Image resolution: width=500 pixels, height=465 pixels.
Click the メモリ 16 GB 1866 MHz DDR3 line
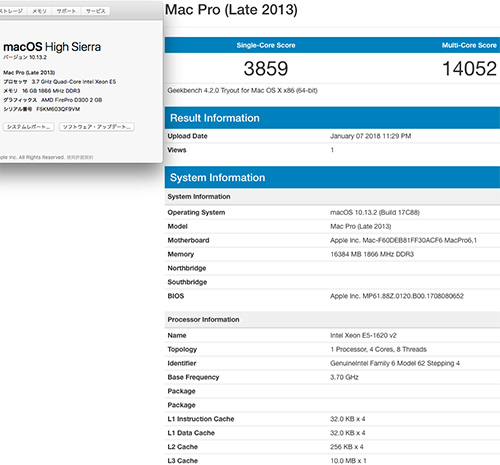pyautogui.click(x=42, y=91)
